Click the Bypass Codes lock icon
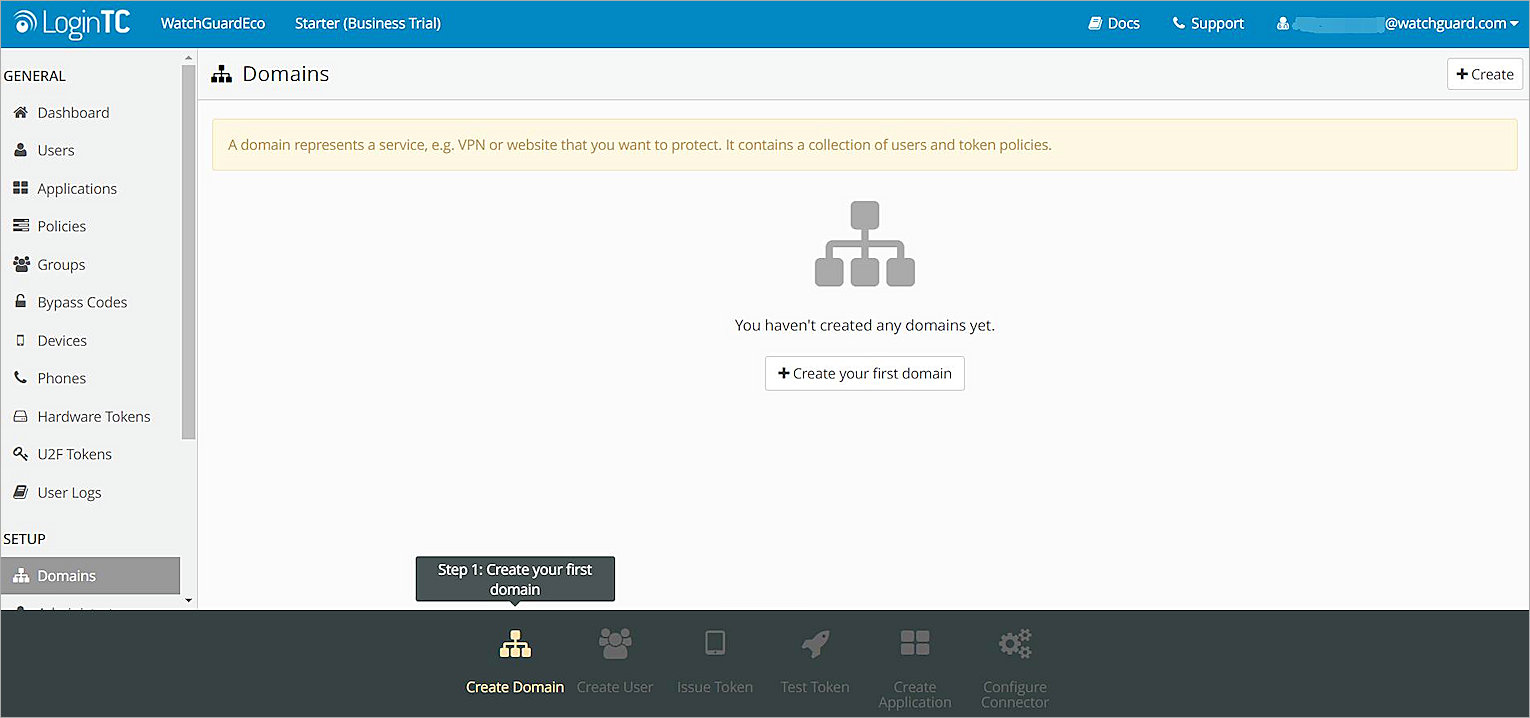The width and height of the screenshot is (1530, 718). point(19,302)
